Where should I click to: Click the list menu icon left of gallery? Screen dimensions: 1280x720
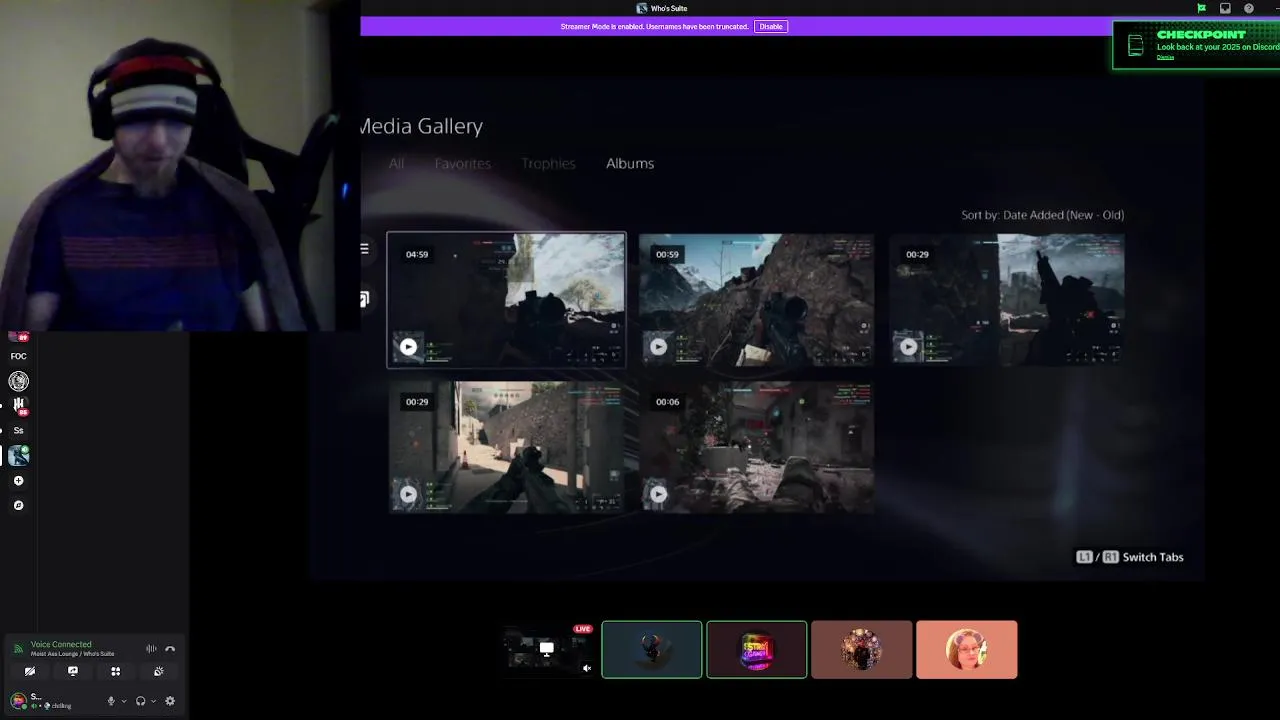[364, 249]
